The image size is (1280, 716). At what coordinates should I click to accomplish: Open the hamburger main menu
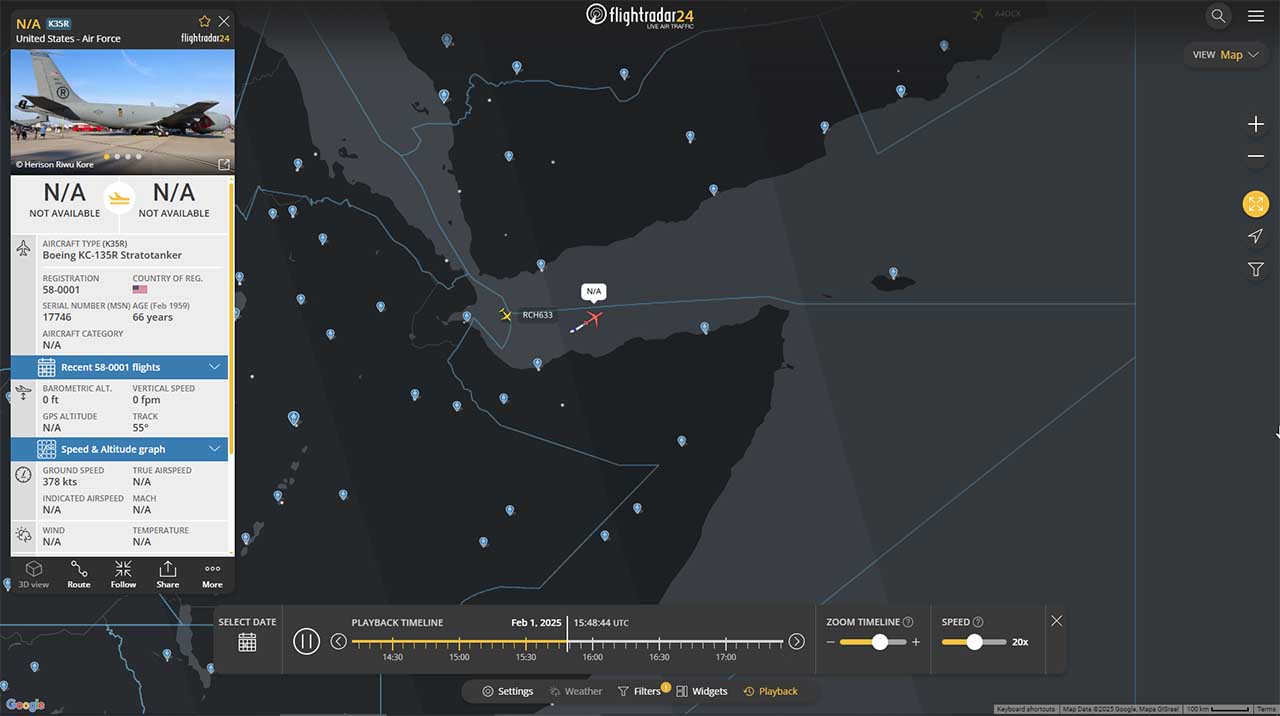click(1256, 15)
